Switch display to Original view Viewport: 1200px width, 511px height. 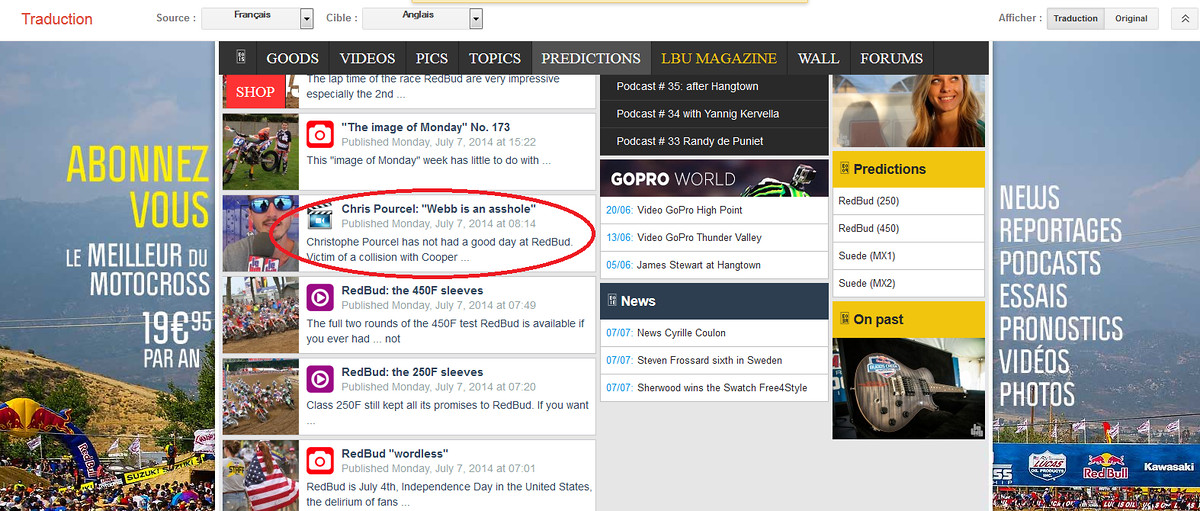pyautogui.click(x=1132, y=18)
